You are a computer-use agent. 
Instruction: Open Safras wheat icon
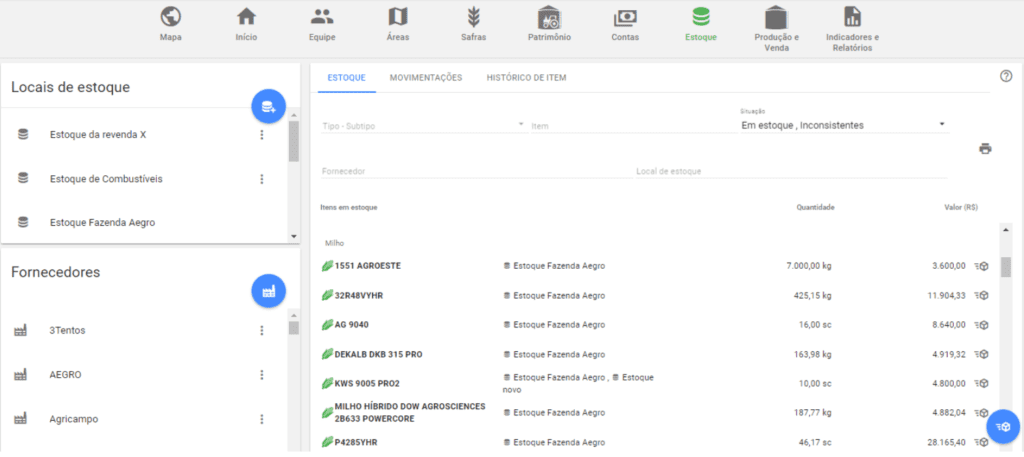[474, 18]
